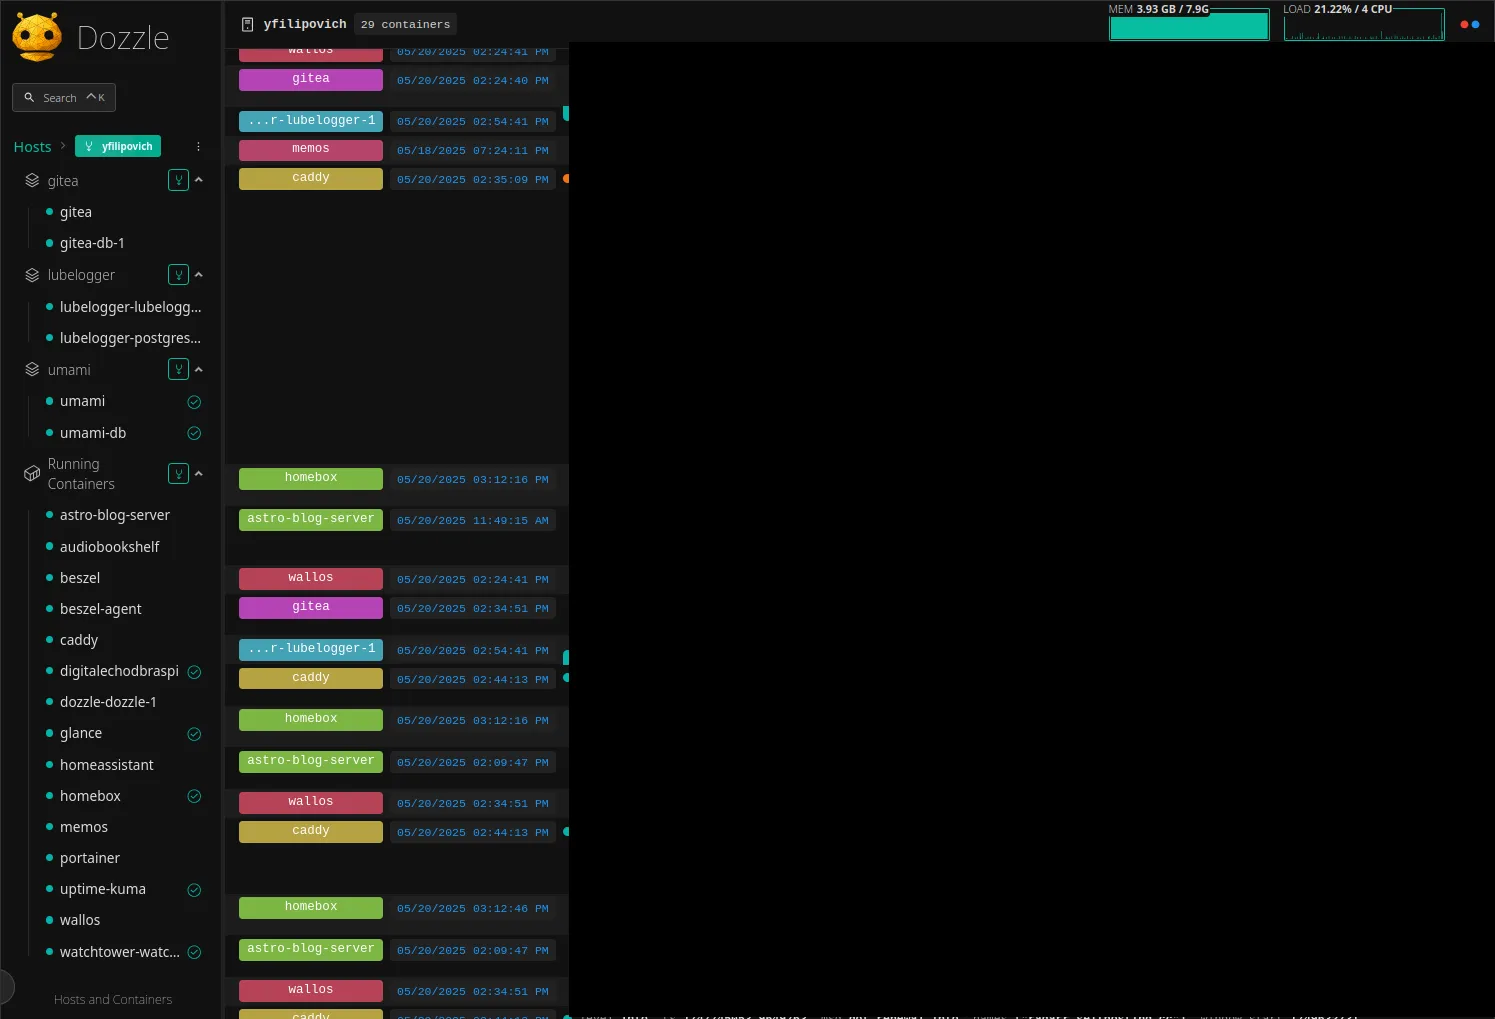The height and width of the screenshot is (1019, 1495).
Task: Collapse the Running Containers group
Action: pyautogui.click(x=198, y=473)
